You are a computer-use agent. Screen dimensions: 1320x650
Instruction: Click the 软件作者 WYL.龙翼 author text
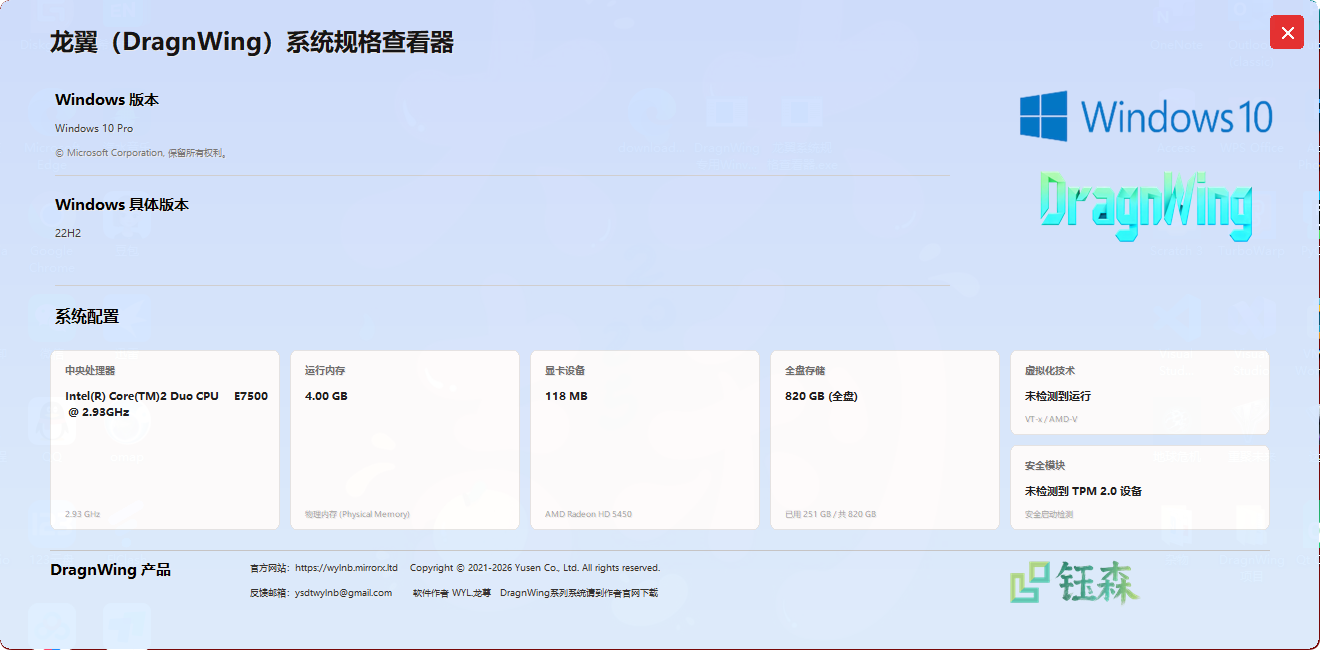[452, 593]
